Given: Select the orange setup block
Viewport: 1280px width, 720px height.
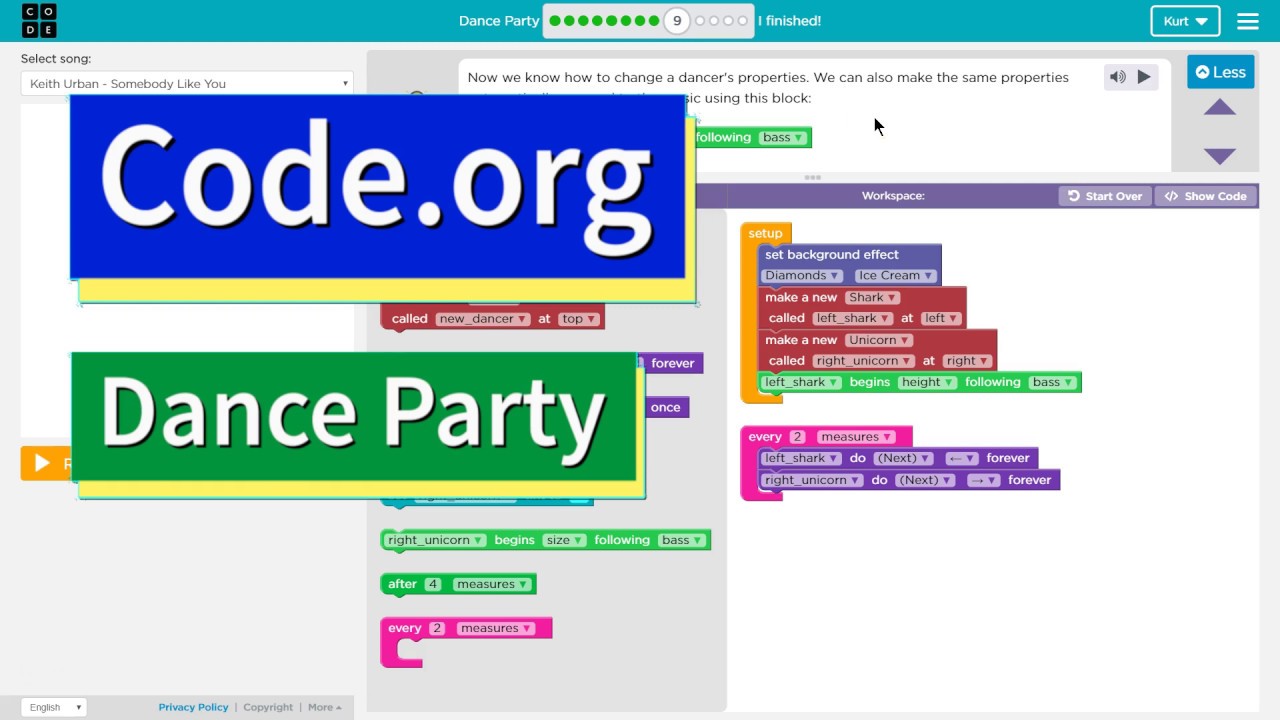Looking at the screenshot, I should 765,233.
